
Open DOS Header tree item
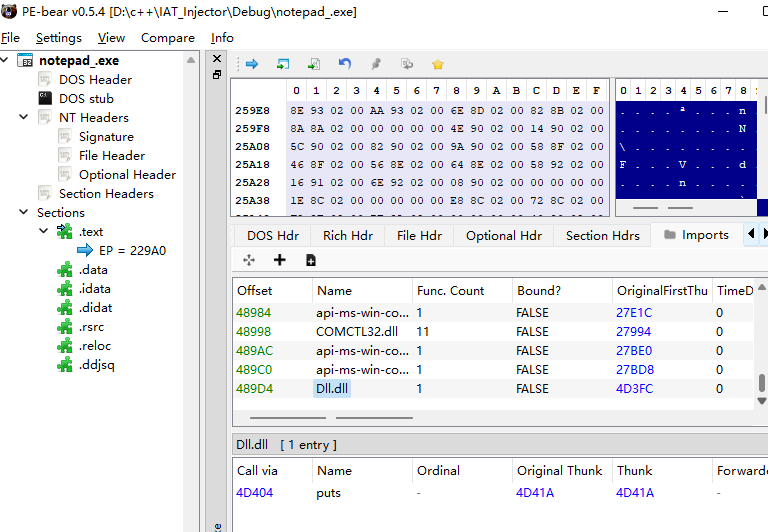pyautogui.click(x=96, y=79)
